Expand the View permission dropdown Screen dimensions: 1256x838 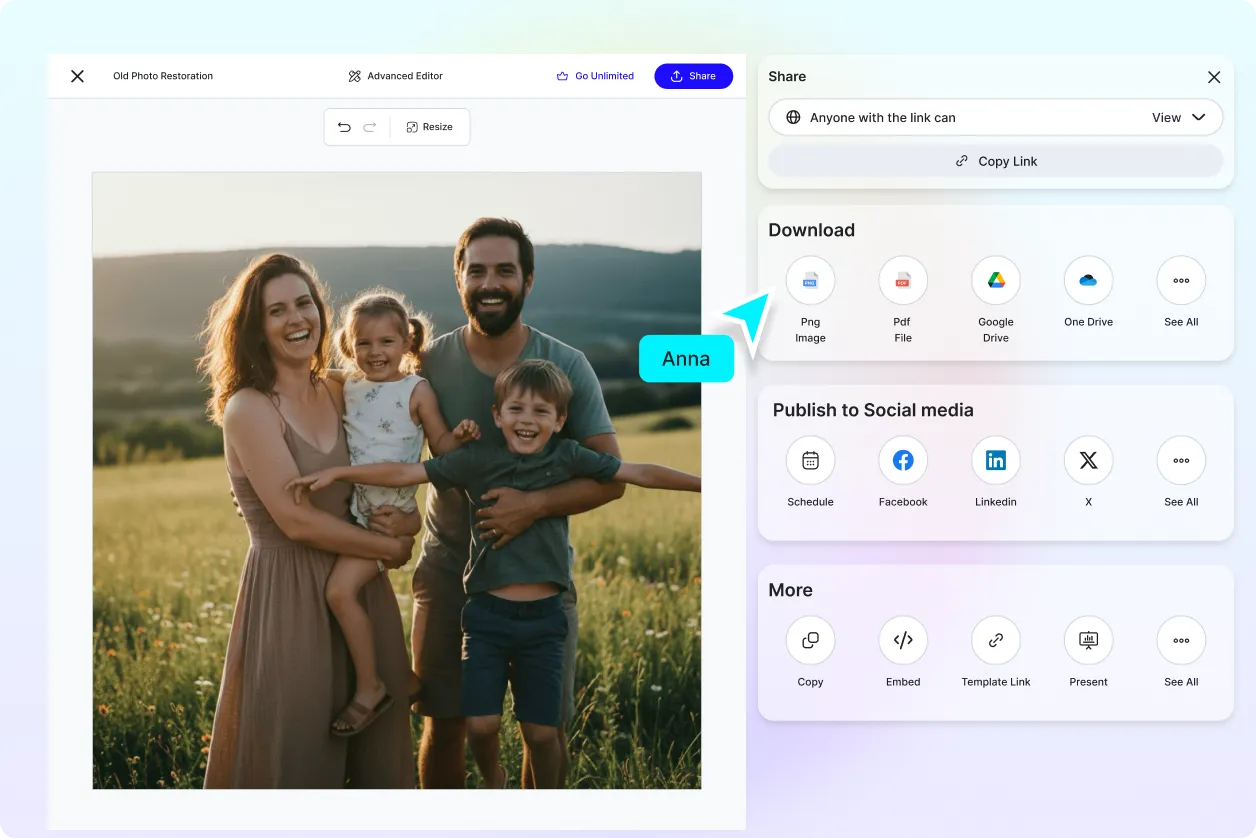pyautogui.click(x=1179, y=117)
